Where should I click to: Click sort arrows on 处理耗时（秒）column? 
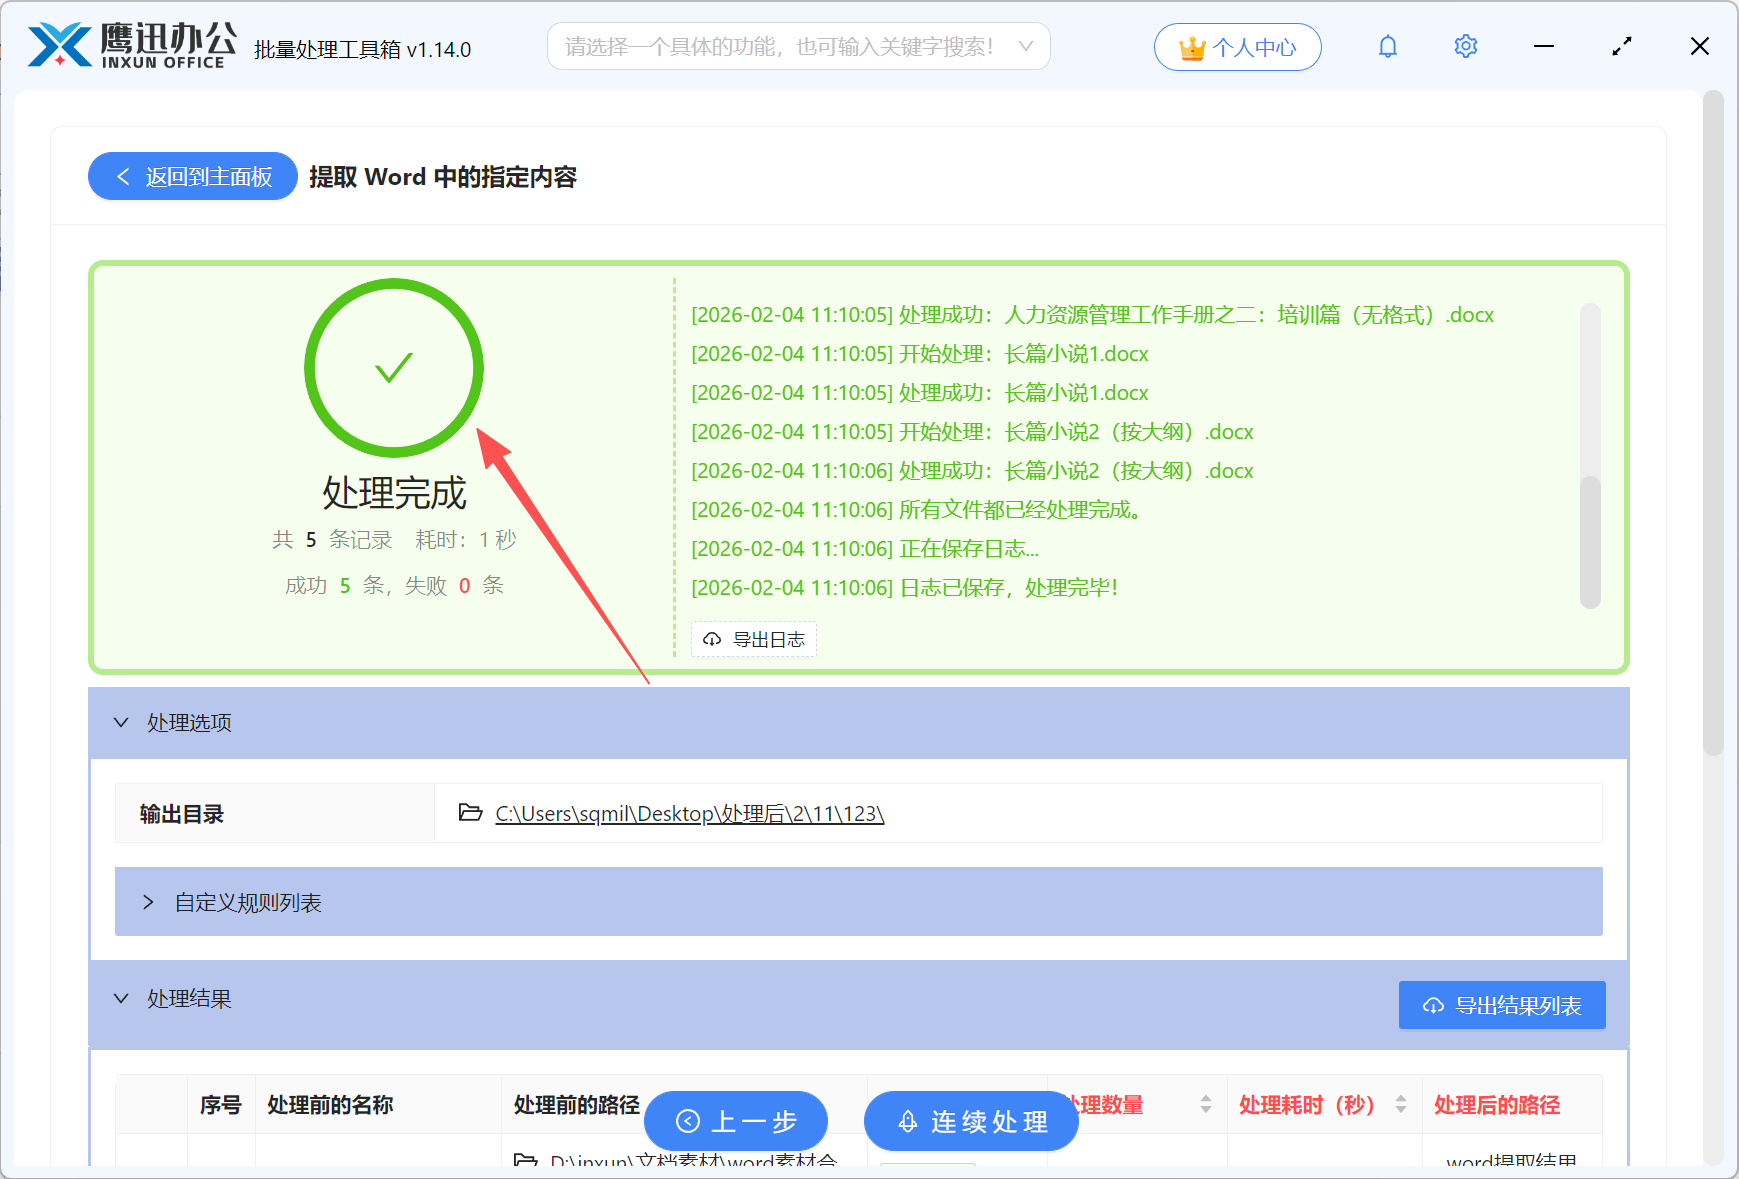pyautogui.click(x=1403, y=1105)
